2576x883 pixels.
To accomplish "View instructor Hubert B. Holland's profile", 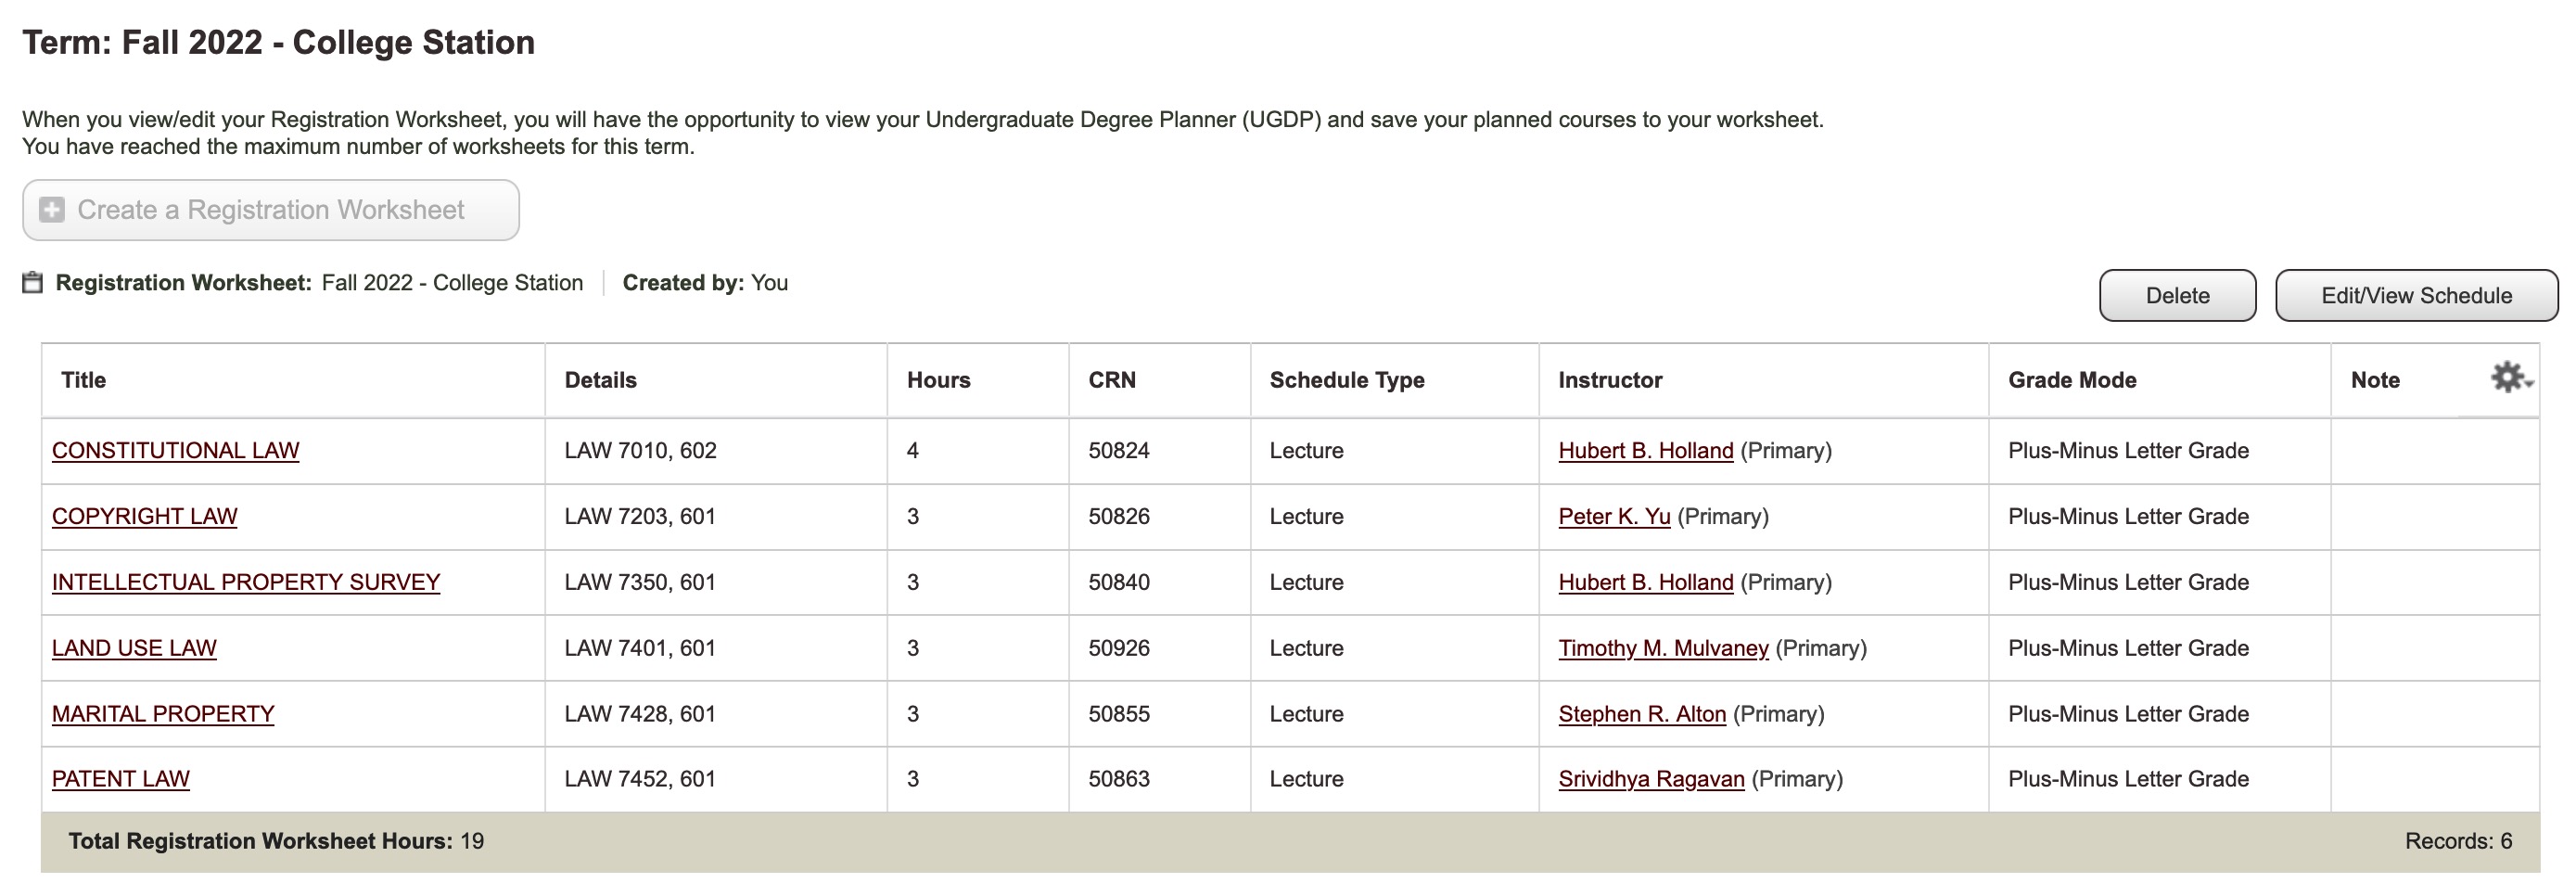I will [1645, 450].
